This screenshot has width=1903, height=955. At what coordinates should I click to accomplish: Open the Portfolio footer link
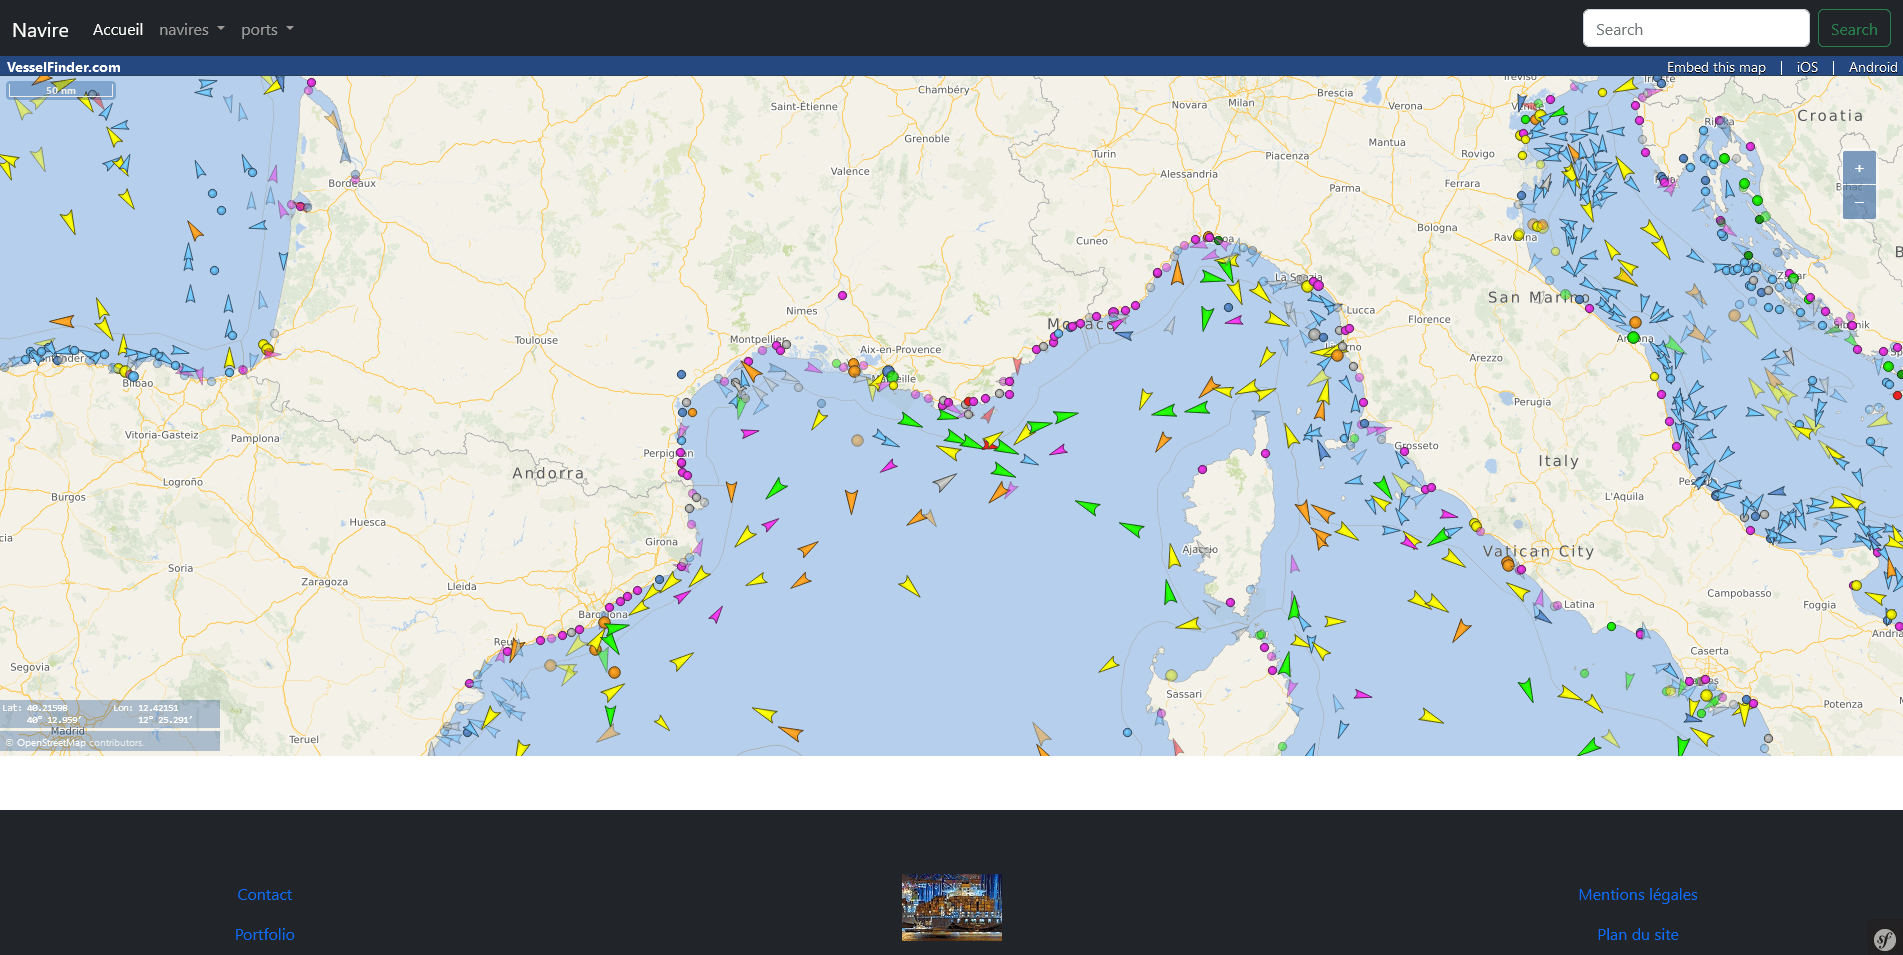point(265,935)
